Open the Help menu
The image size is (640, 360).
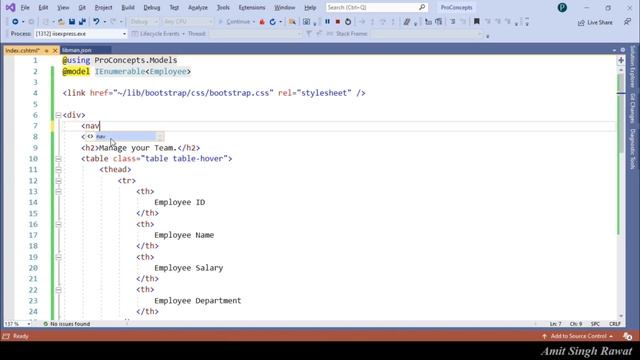pyautogui.click(x=310, y=7)
